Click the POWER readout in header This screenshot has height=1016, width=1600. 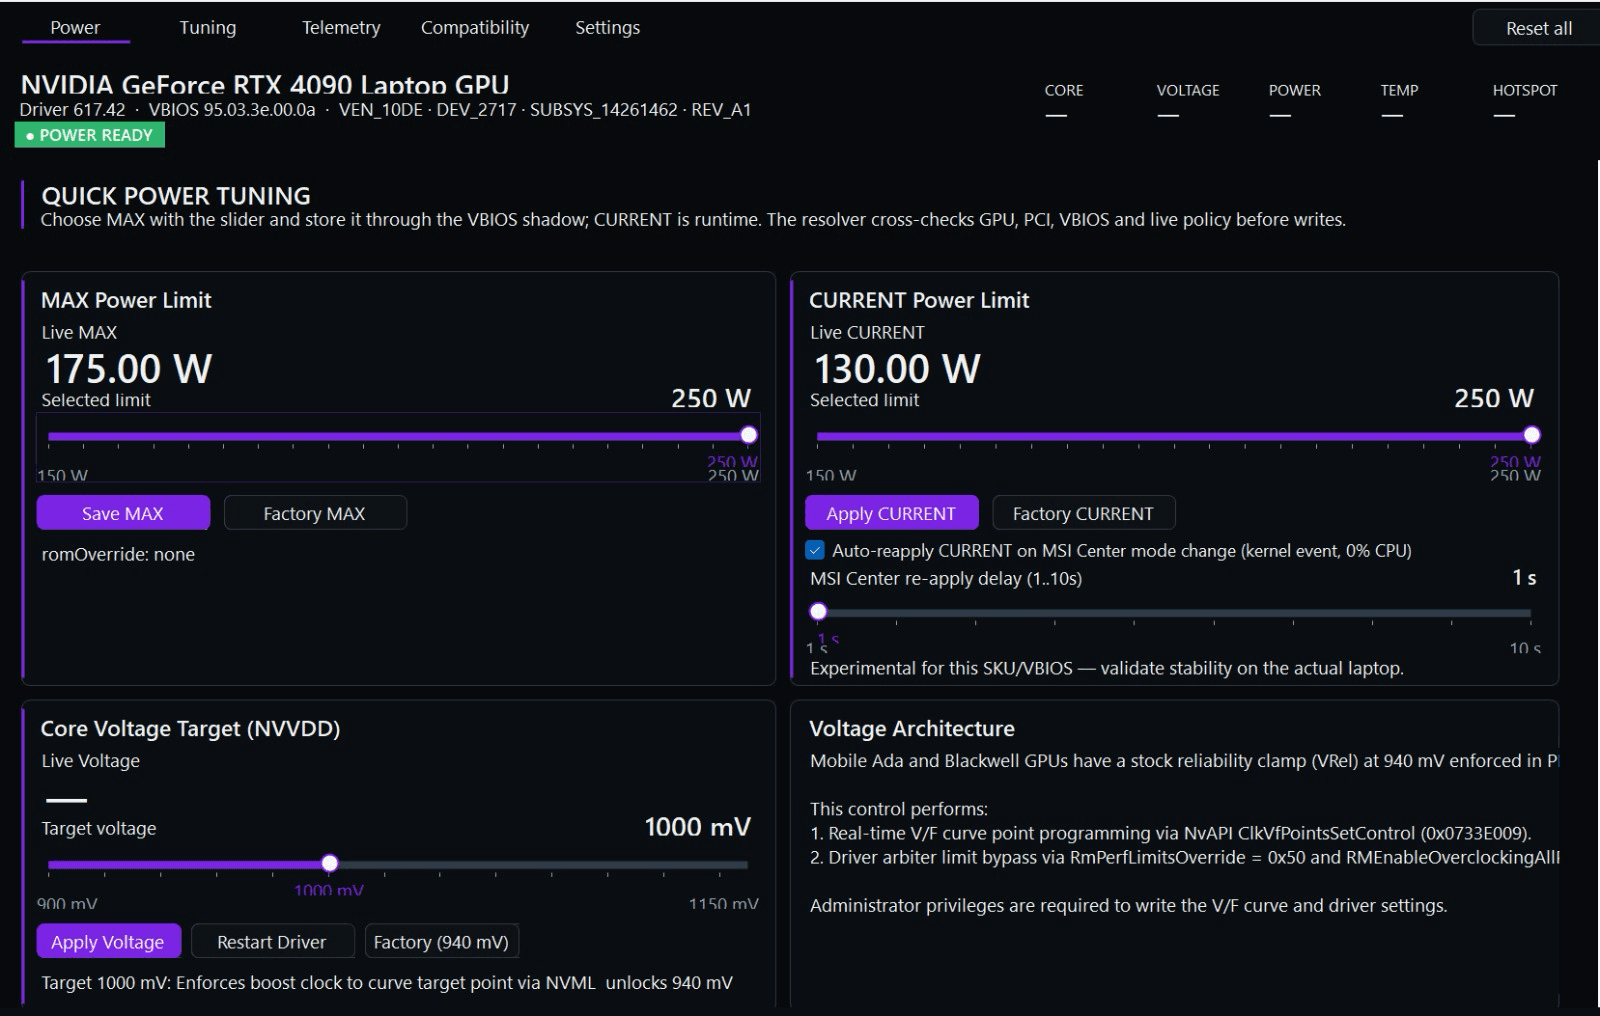click(x=1294, y=101)
